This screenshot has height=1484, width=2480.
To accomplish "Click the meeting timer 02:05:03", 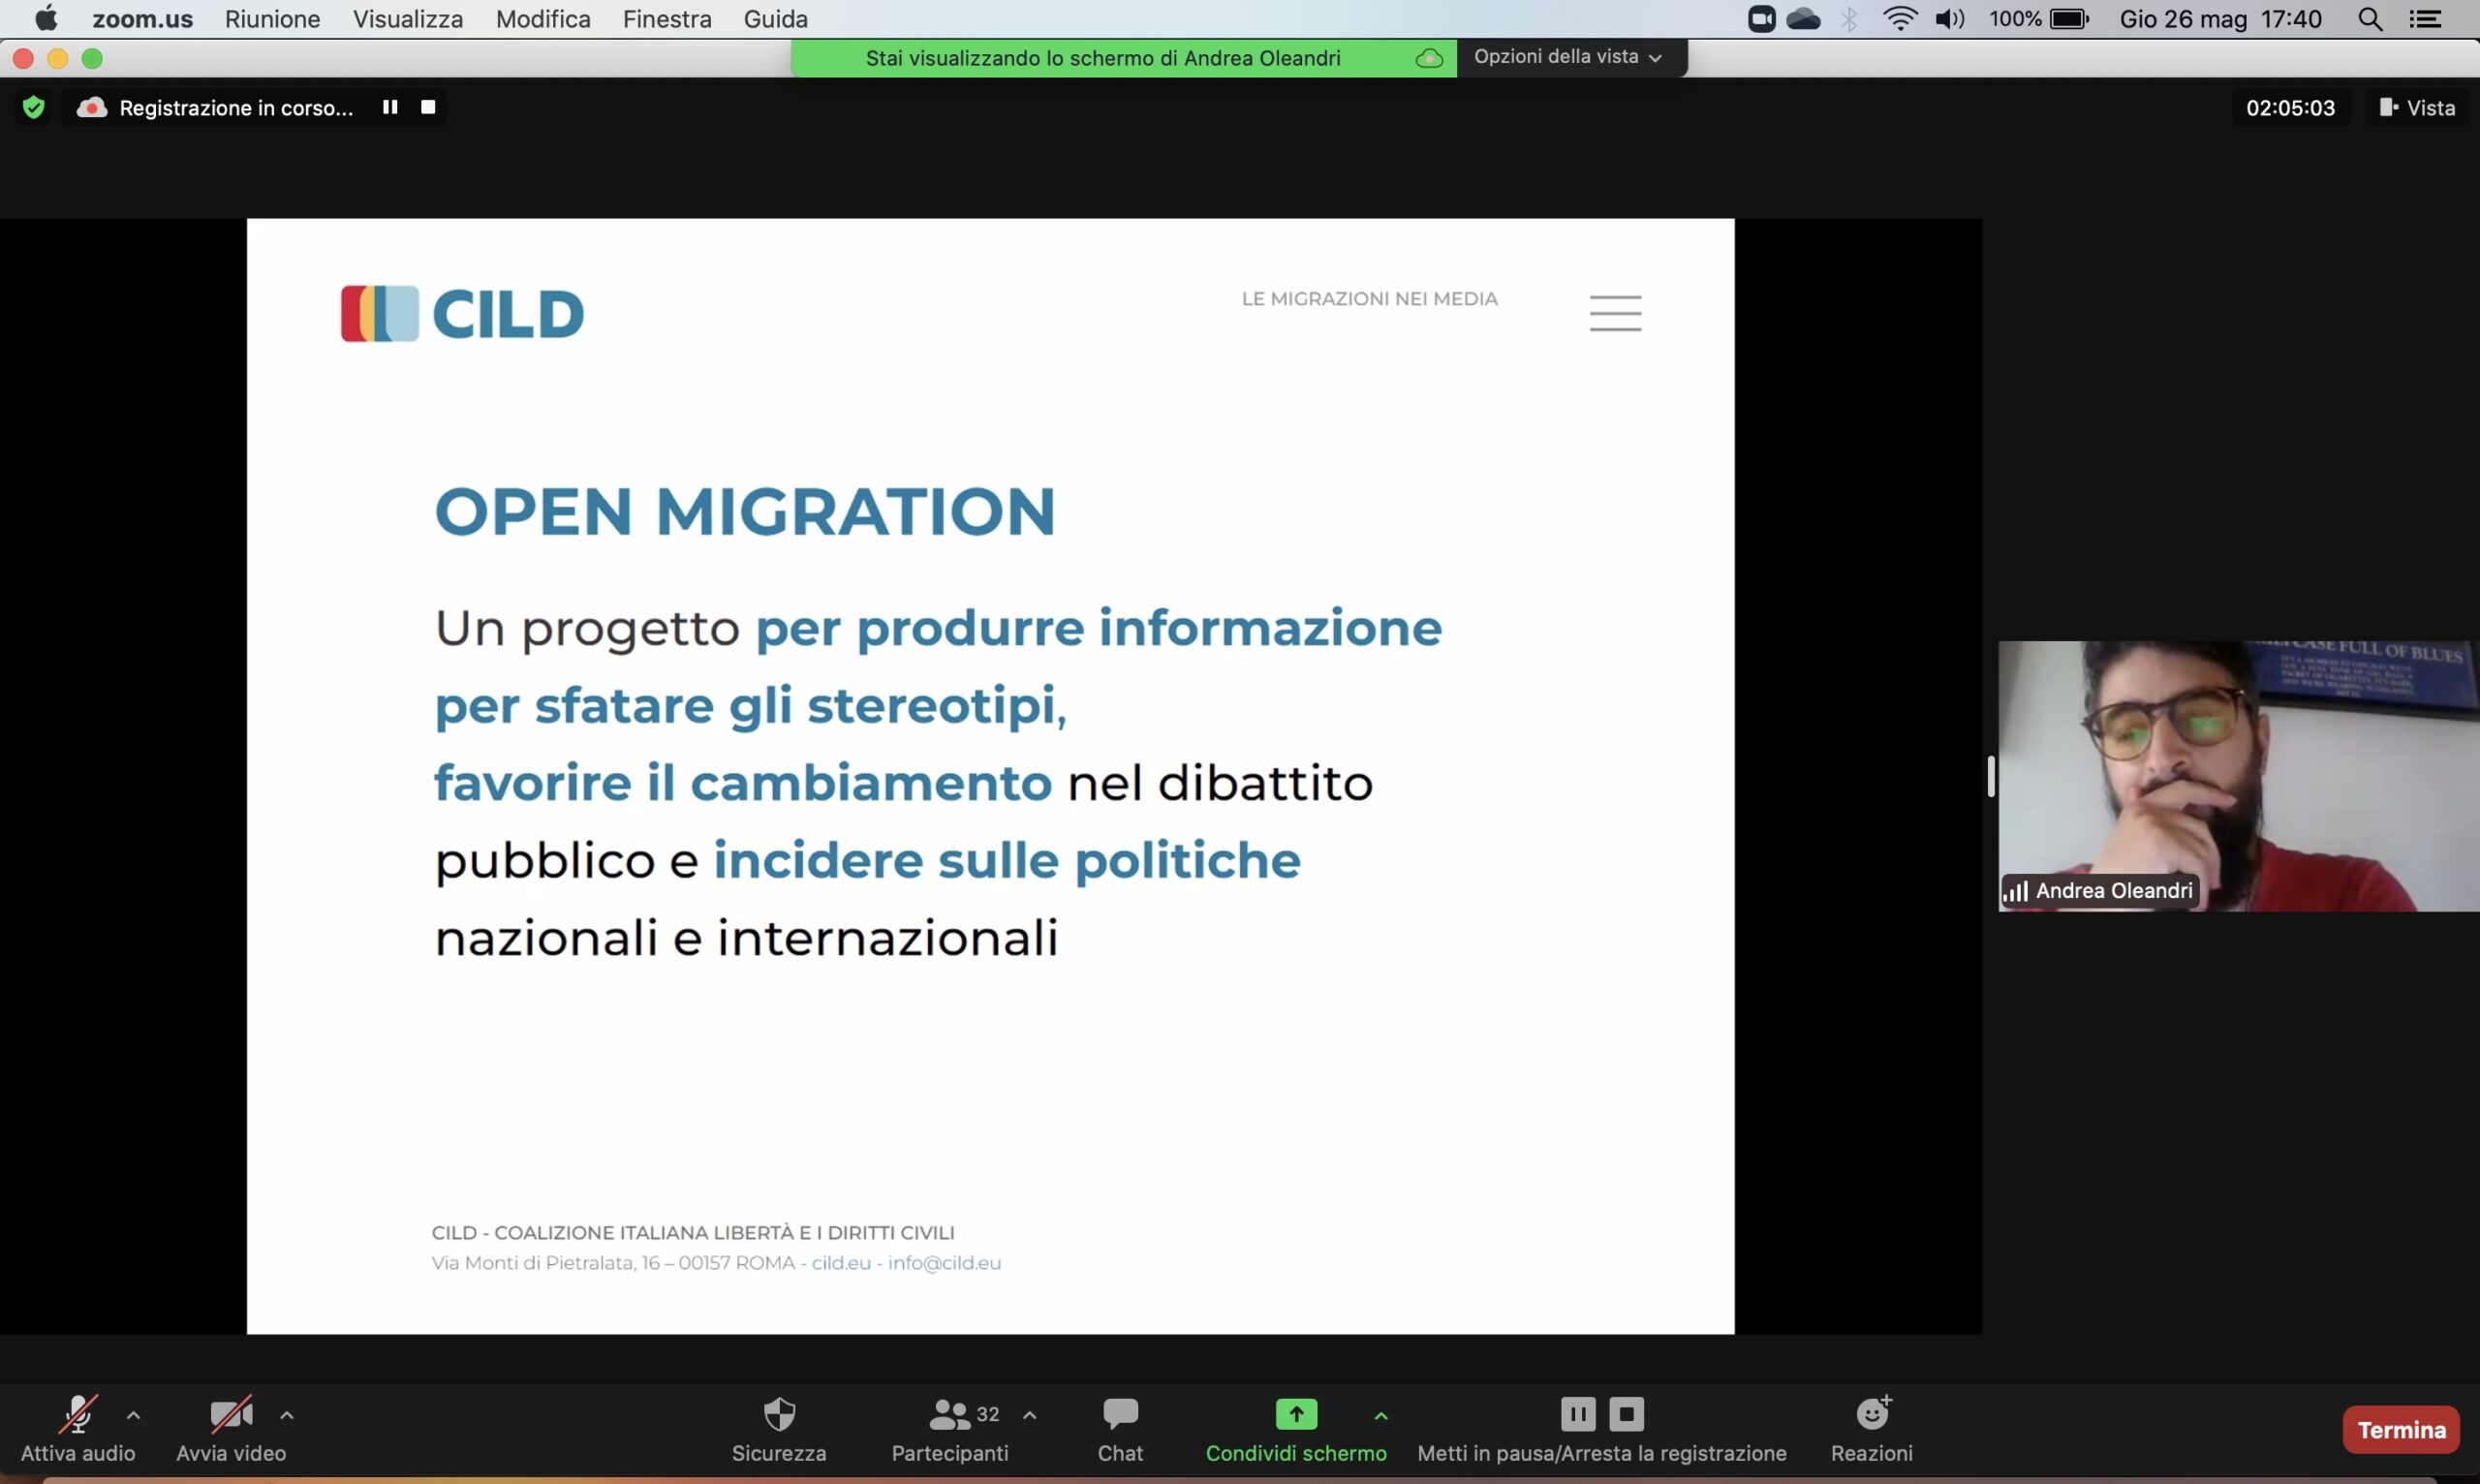I will point(2290,107).
